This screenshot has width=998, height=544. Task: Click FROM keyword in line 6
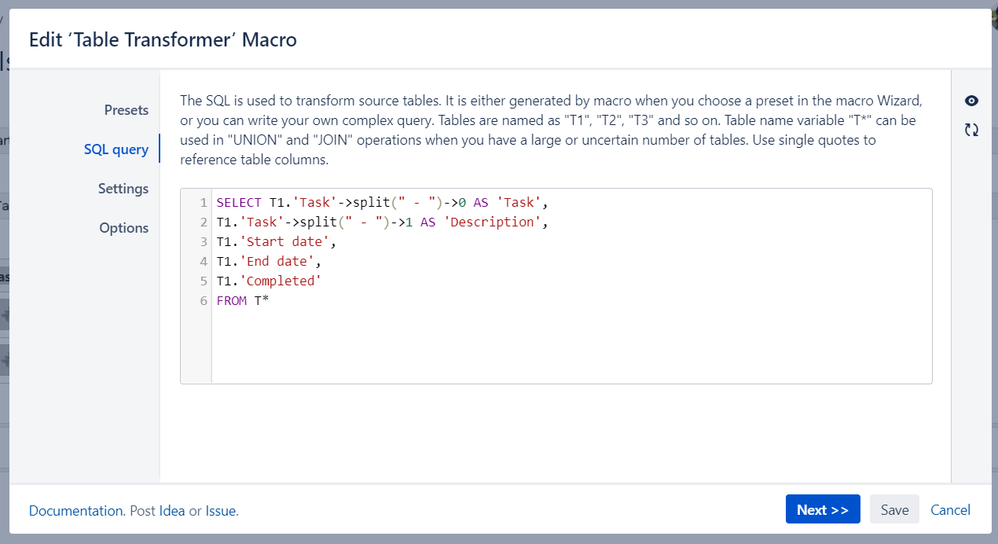(x=231, y=301)
